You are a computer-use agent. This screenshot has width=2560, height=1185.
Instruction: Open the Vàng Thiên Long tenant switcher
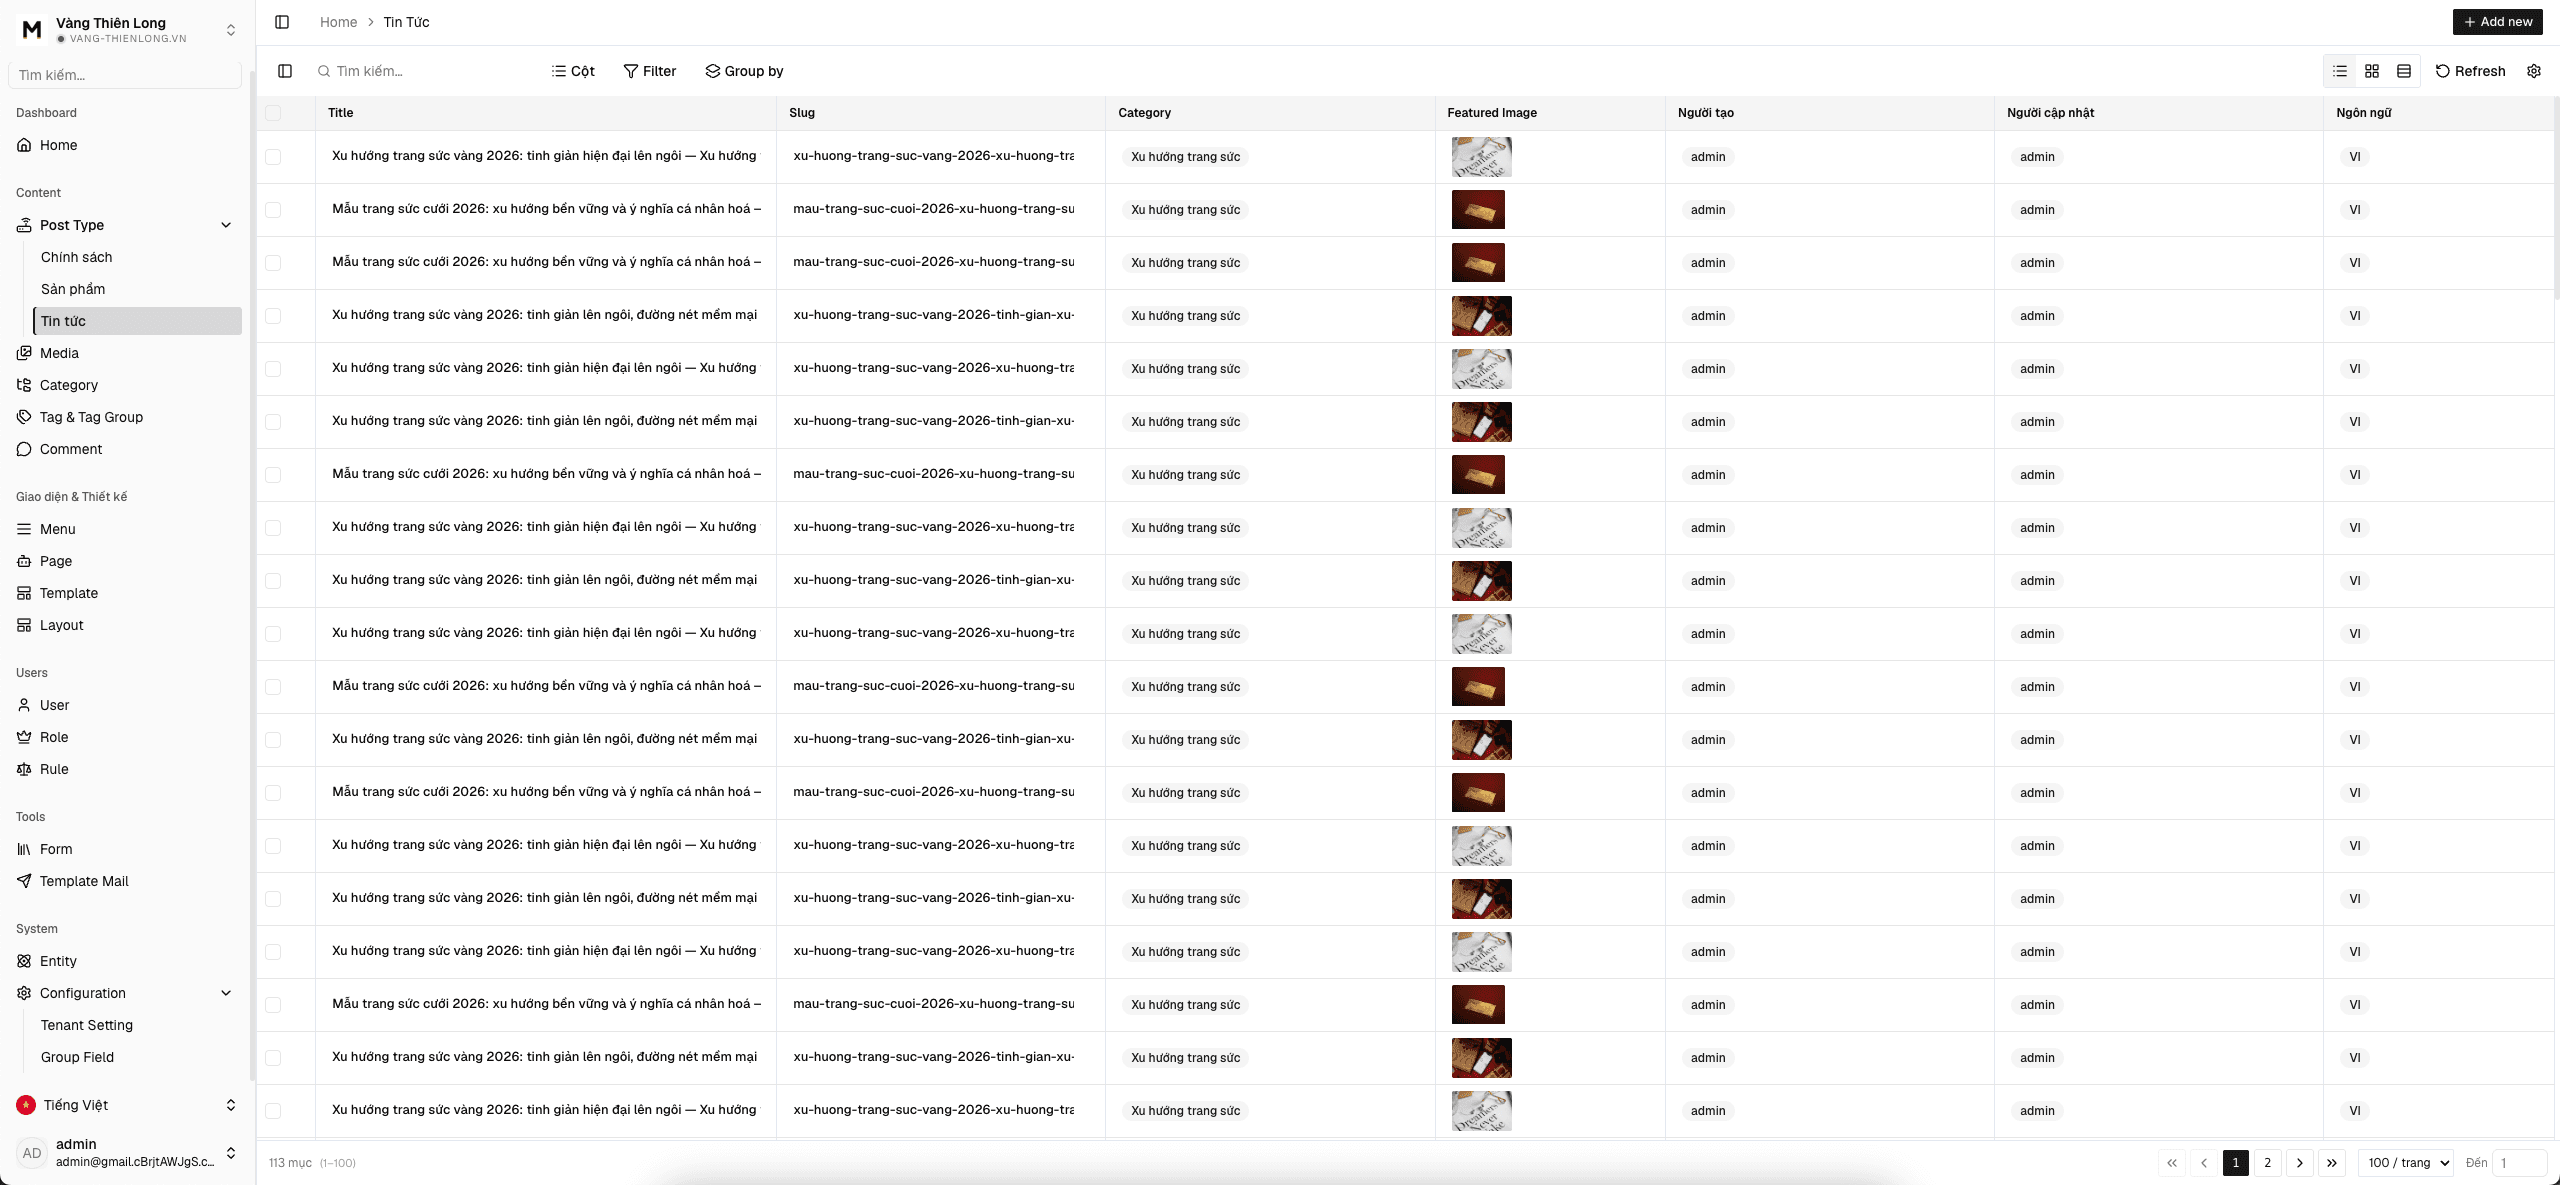click(x=128, y=30)
